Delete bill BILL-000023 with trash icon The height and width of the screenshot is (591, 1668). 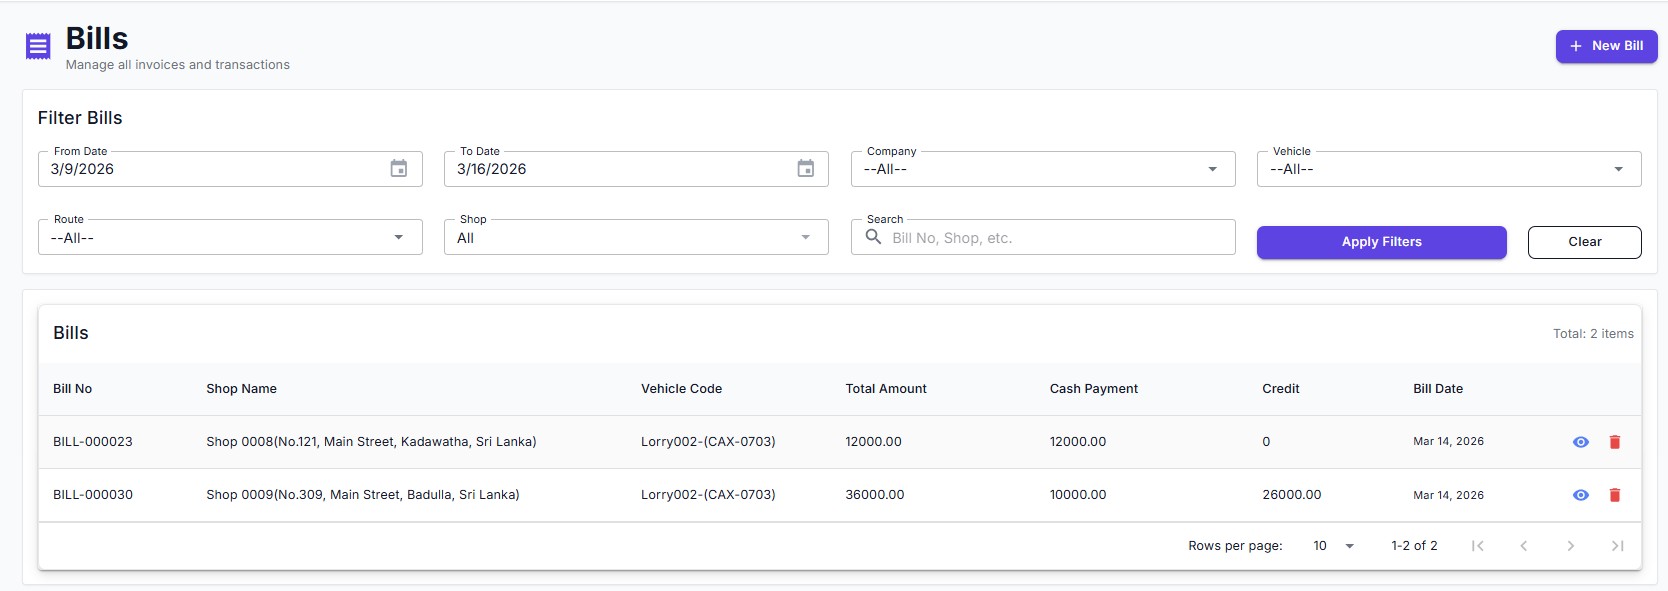(1614, 442)
